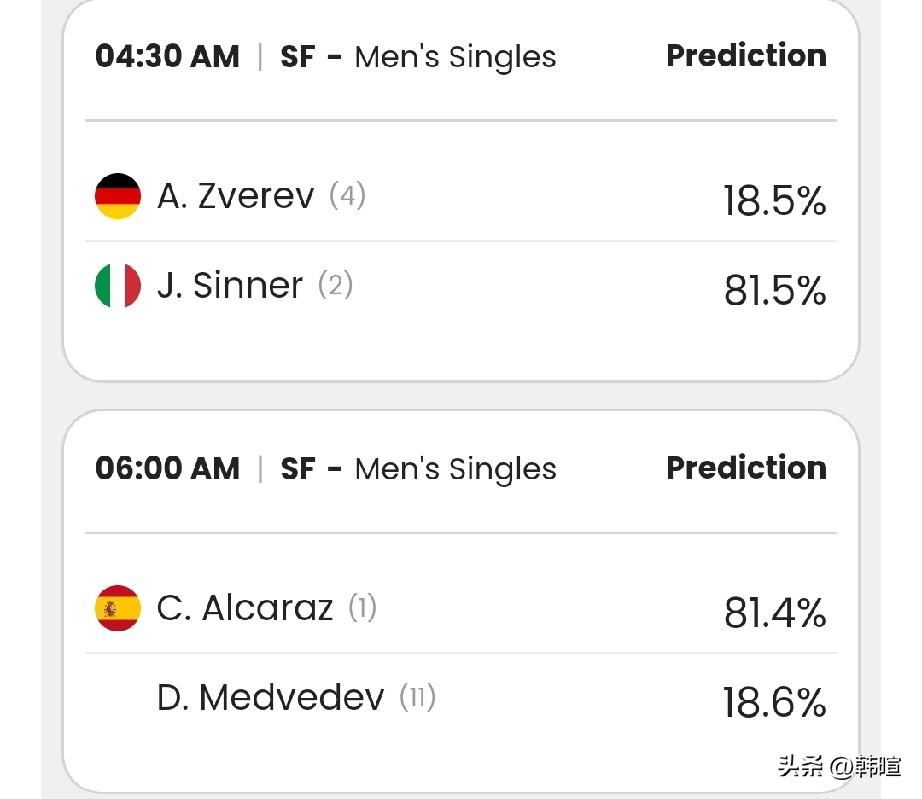
Task: Open C. Alcaraz's player name
Action: tap(244, 608)
